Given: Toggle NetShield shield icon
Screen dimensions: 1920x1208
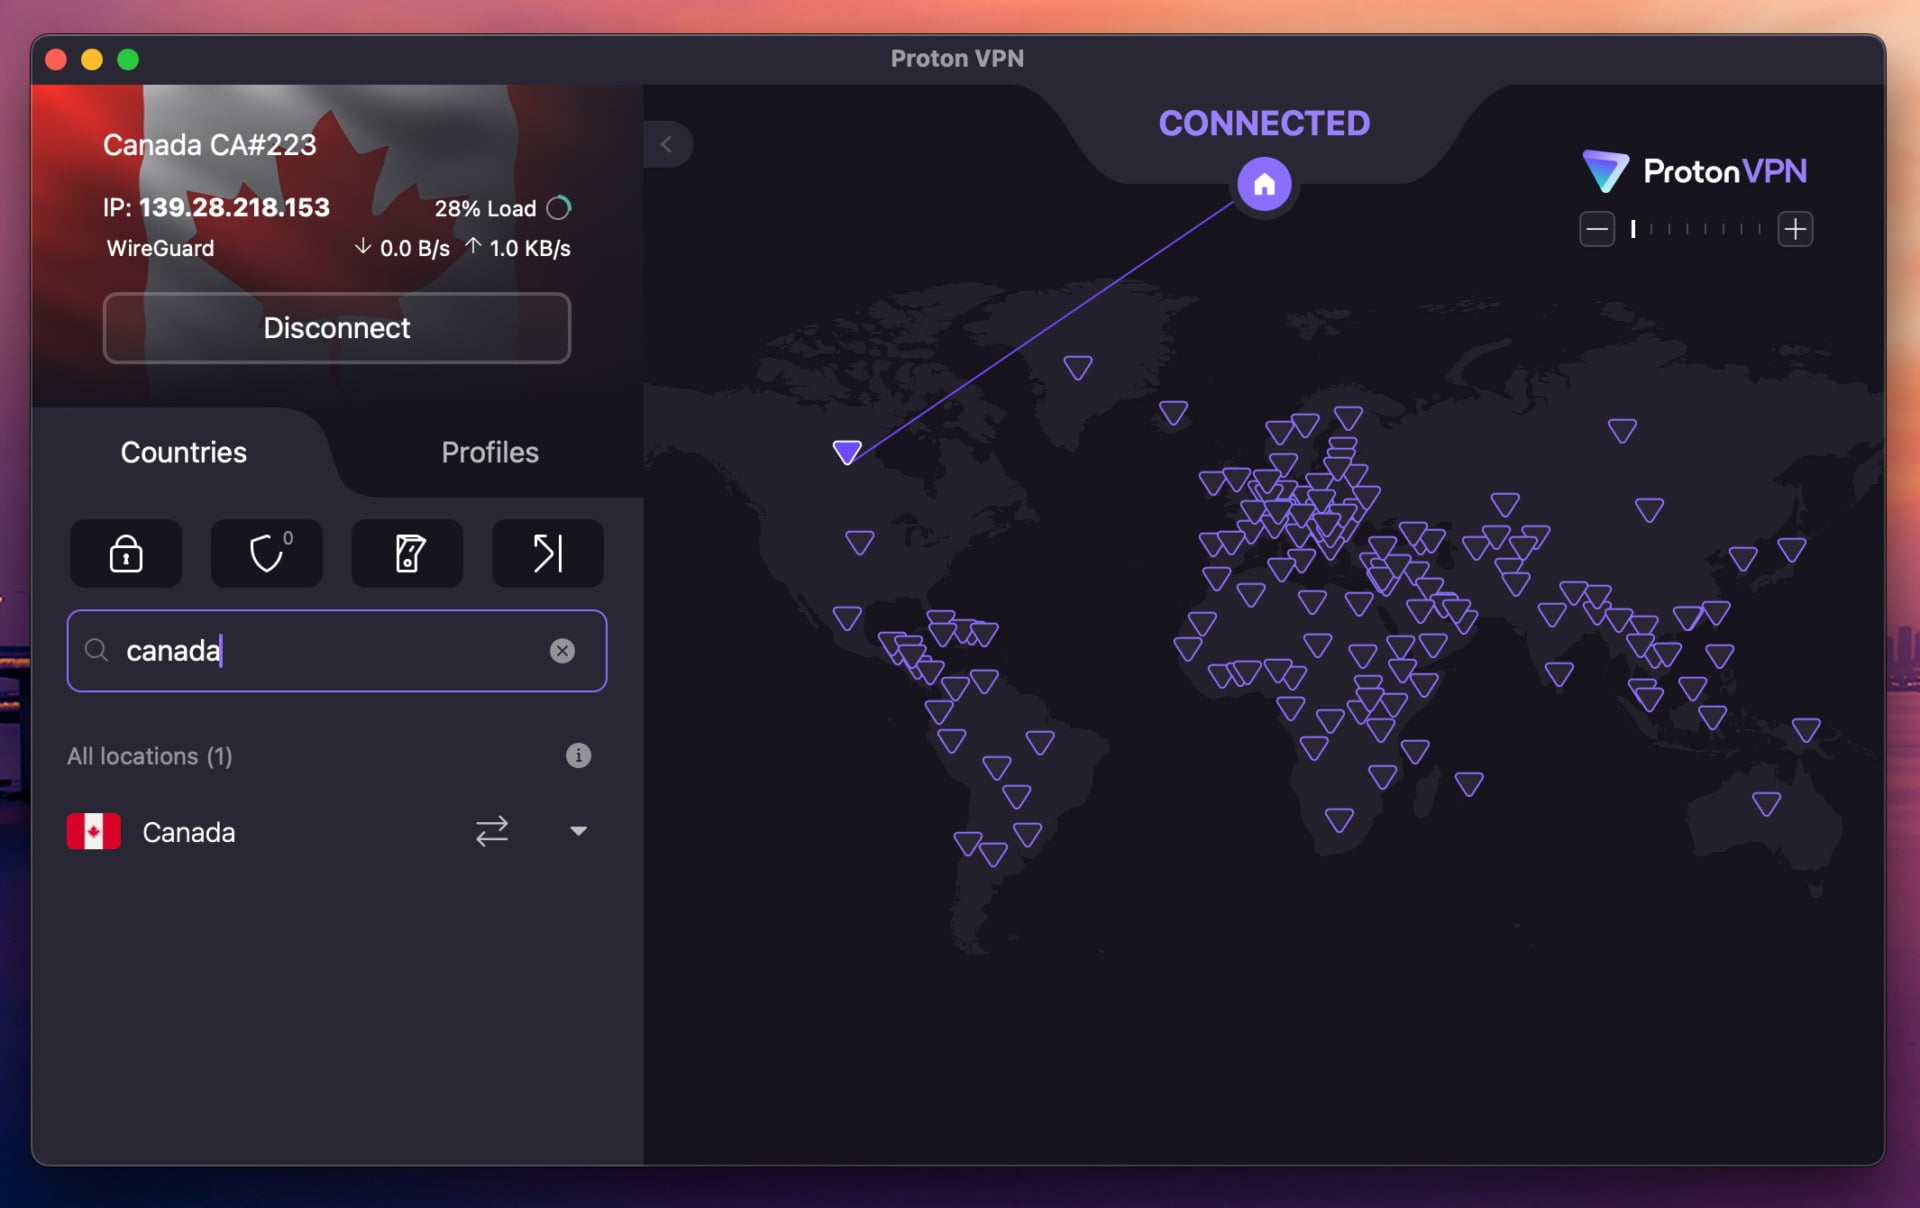Looking at the screenshot, I should coord(267,553).
